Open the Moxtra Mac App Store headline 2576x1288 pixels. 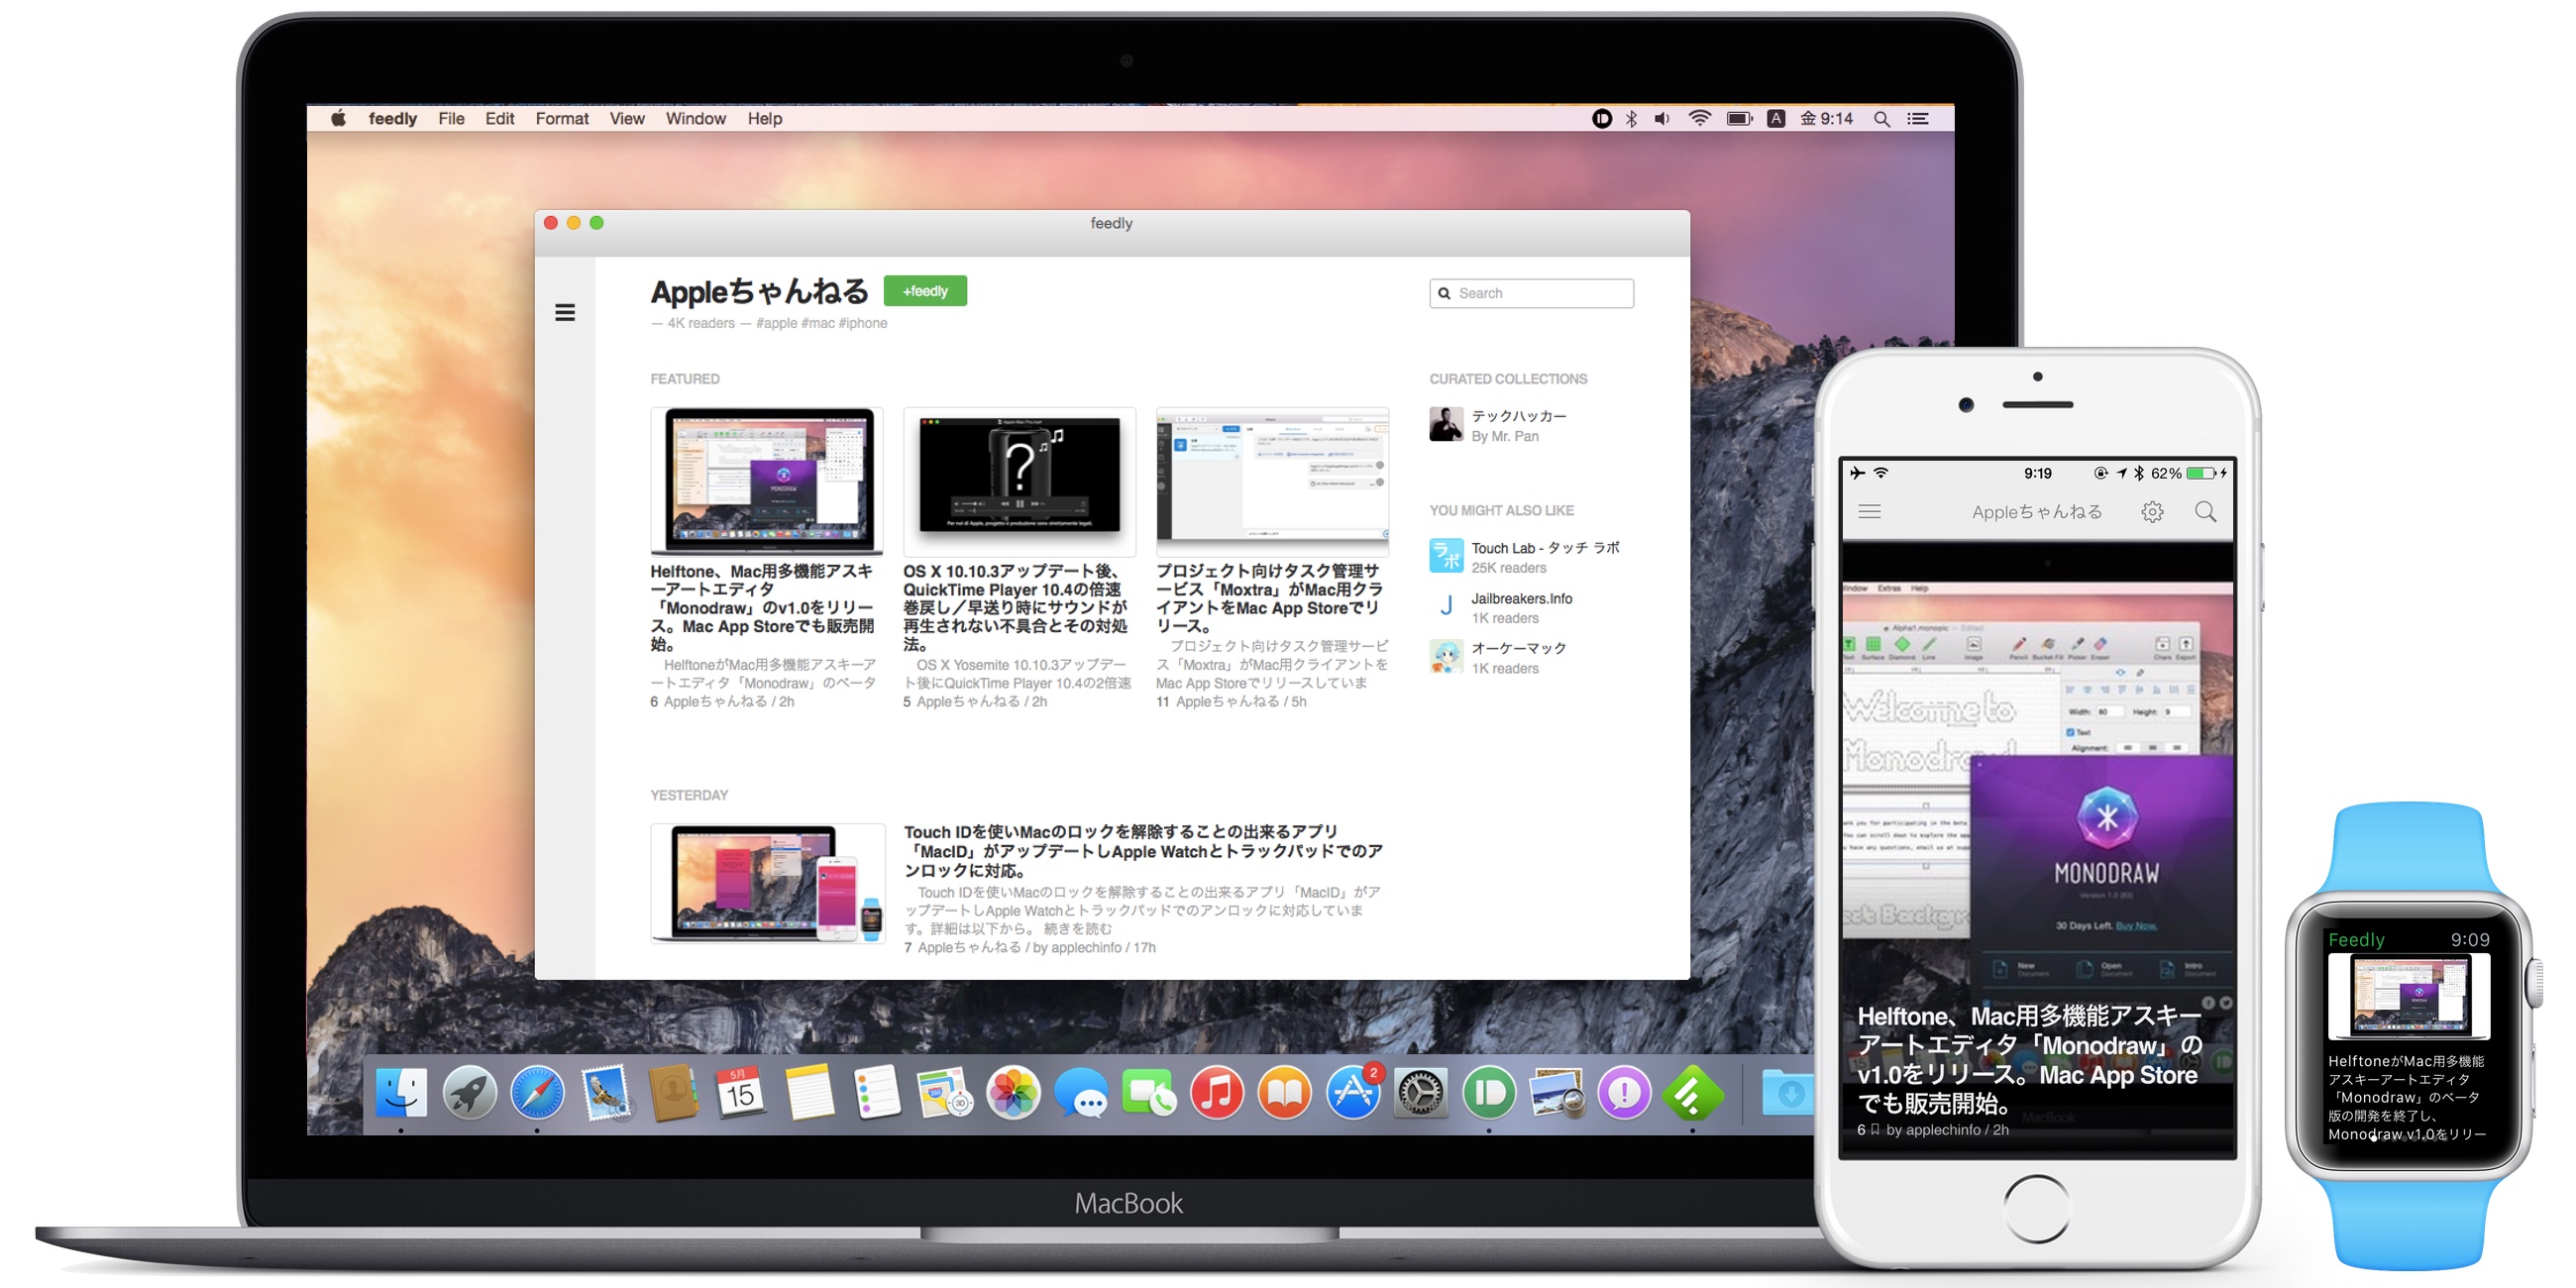coord(1270,598)
